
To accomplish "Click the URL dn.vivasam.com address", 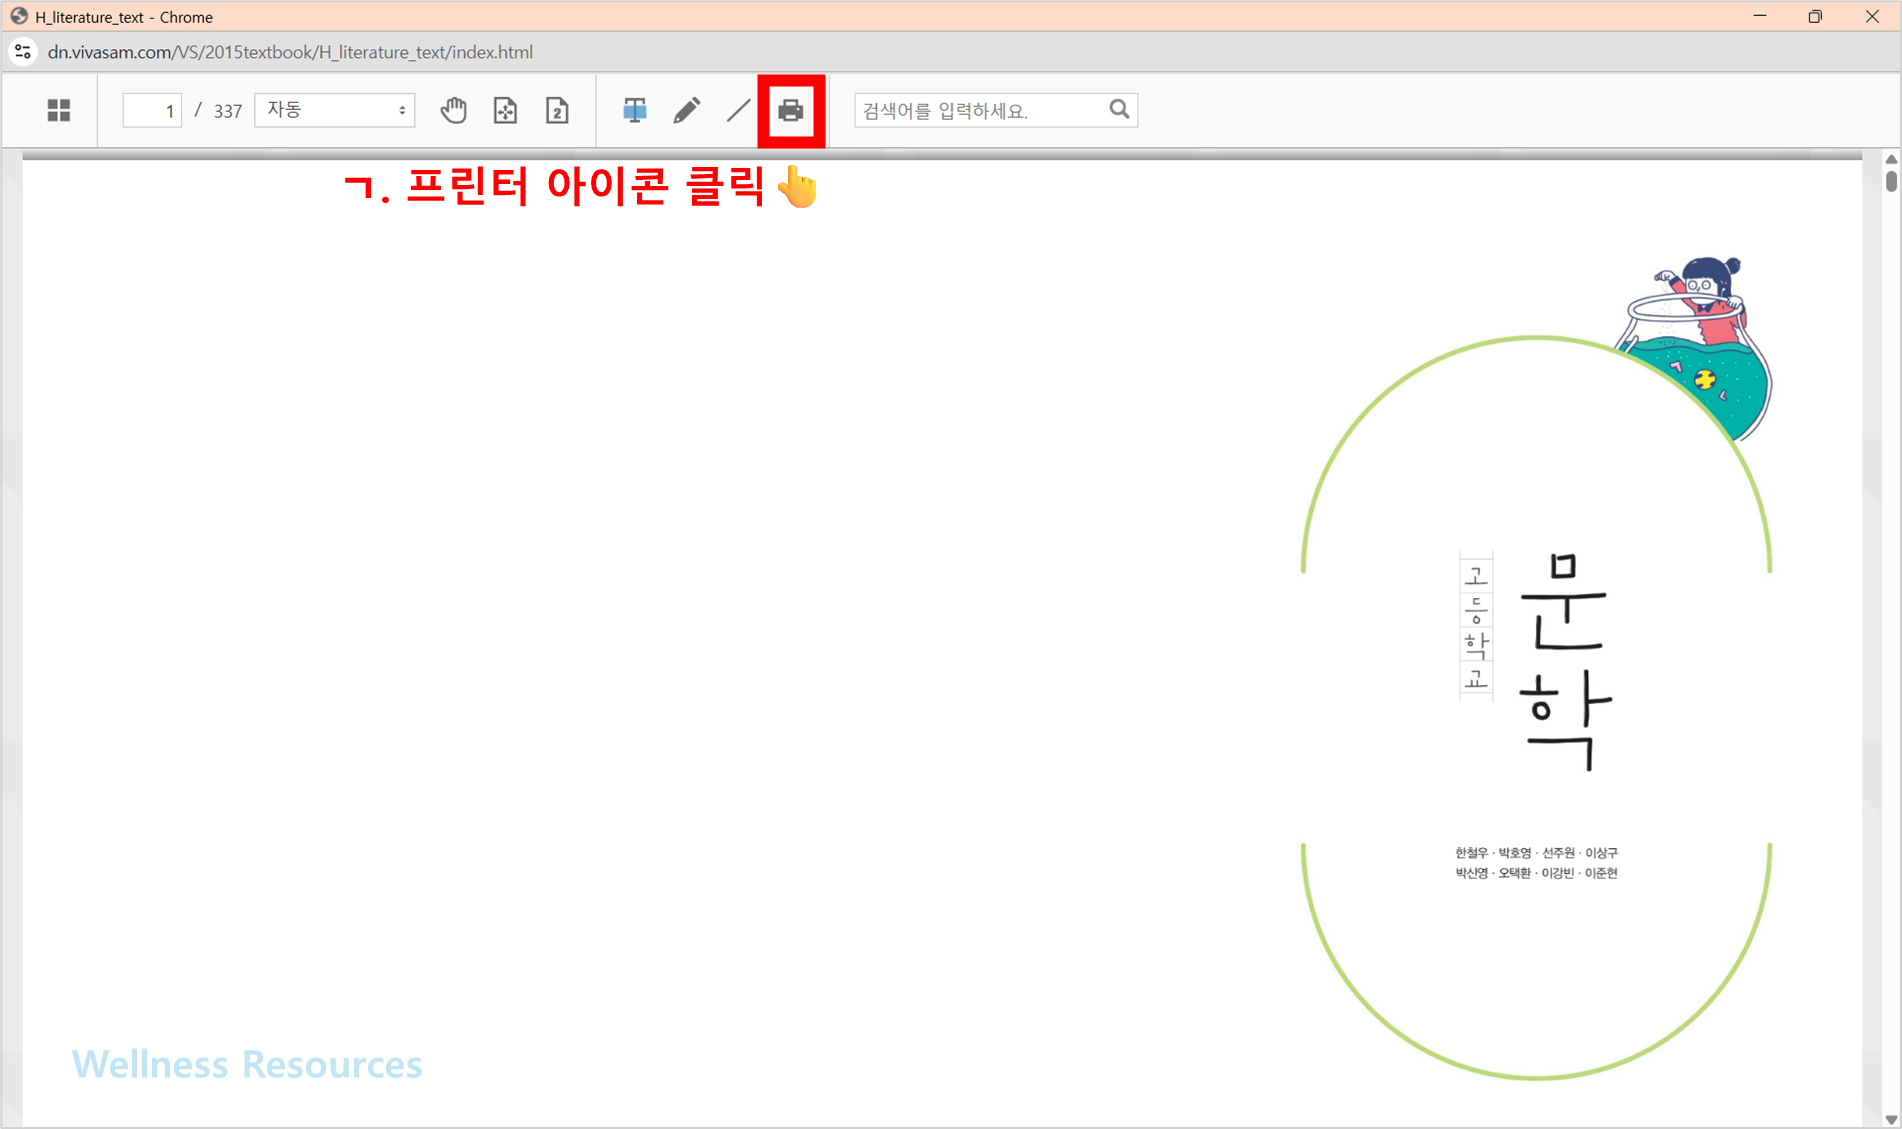I will tap(290, 52).
